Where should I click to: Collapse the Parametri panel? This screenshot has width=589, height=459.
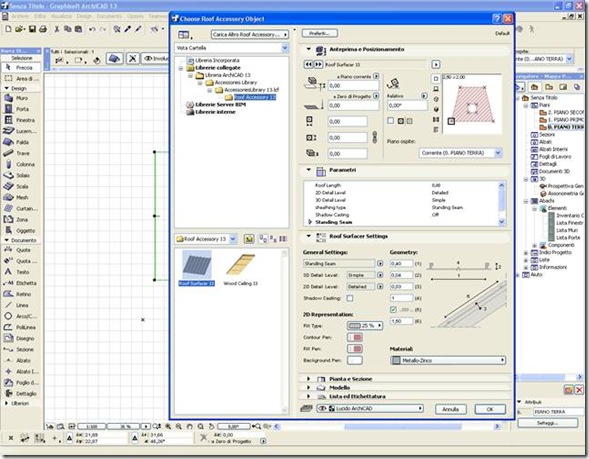(309, 170)
